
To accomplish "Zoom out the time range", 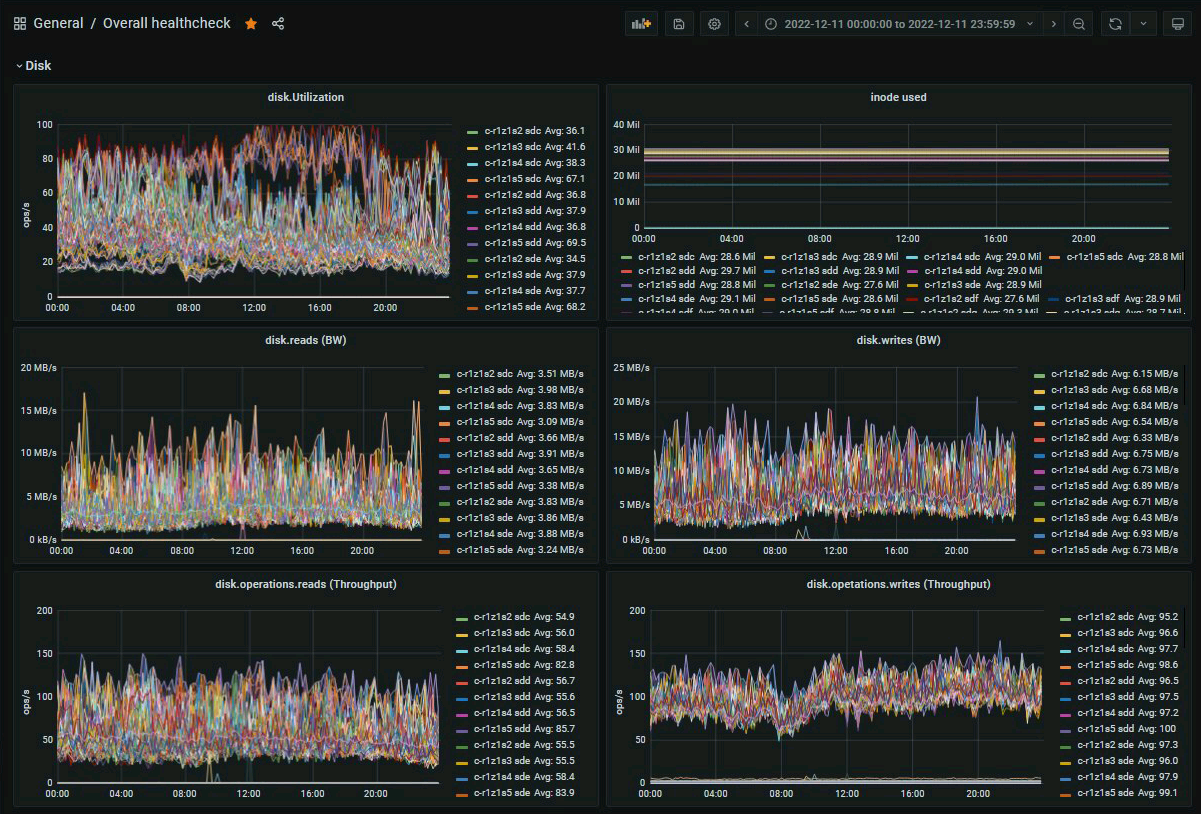I will click(1078, 24).
